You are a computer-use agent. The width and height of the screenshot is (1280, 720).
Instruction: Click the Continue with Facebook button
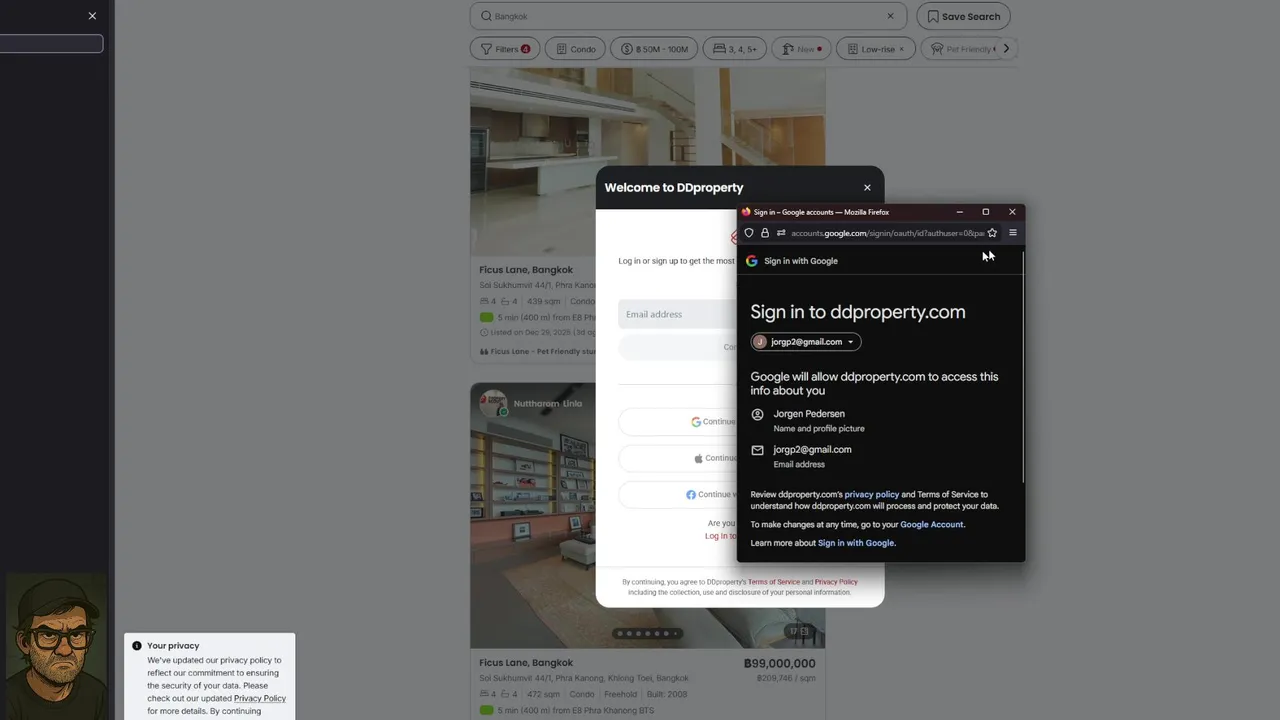tap(678, 494)
